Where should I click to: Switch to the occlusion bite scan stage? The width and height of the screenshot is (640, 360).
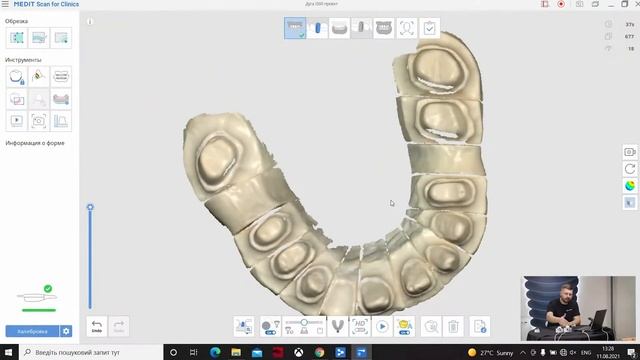point(384,28)
